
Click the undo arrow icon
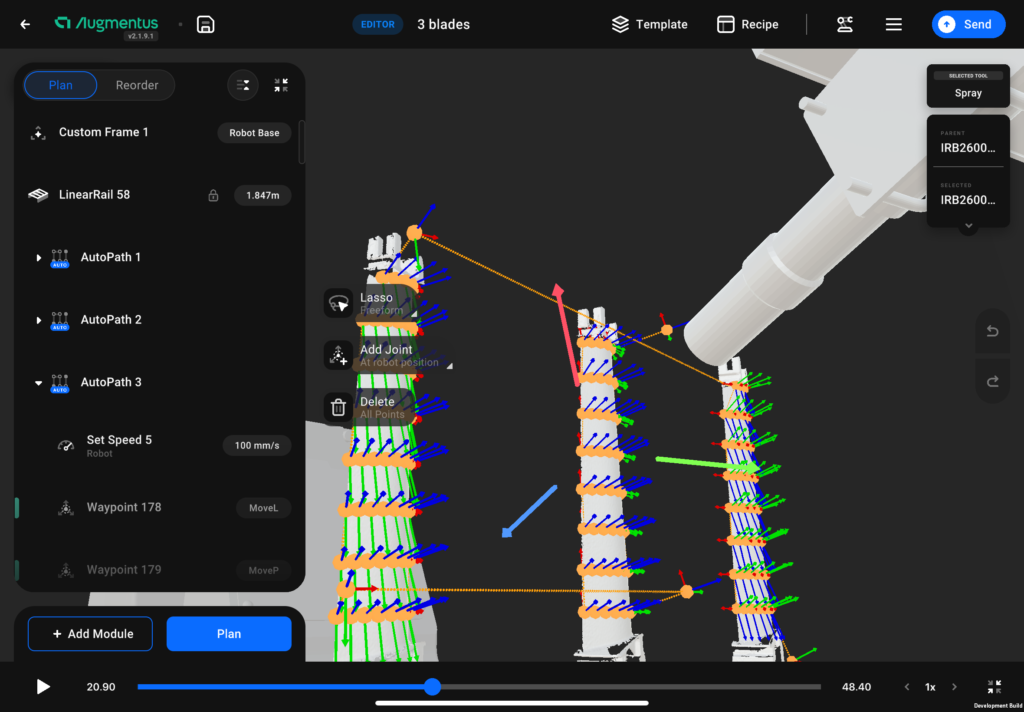992,332
